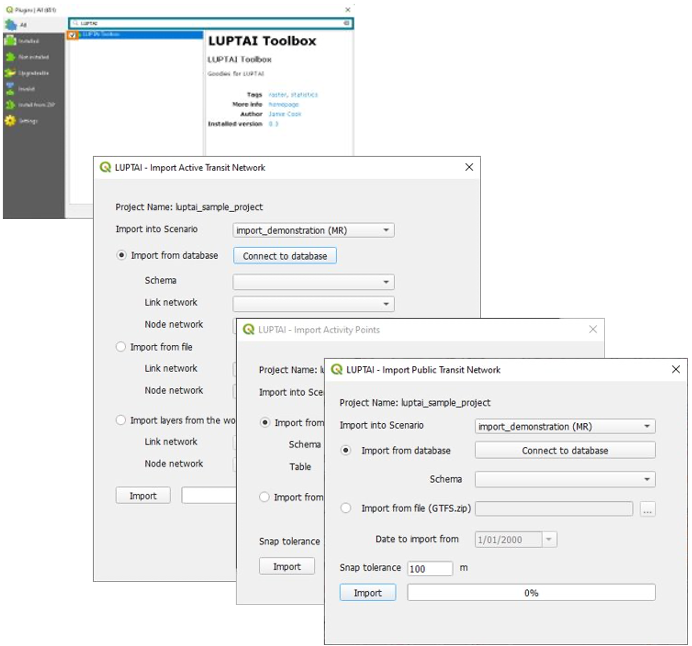Open the plugin manager Settings gear icon
This screenshot has width=692, height=646.
10,120
